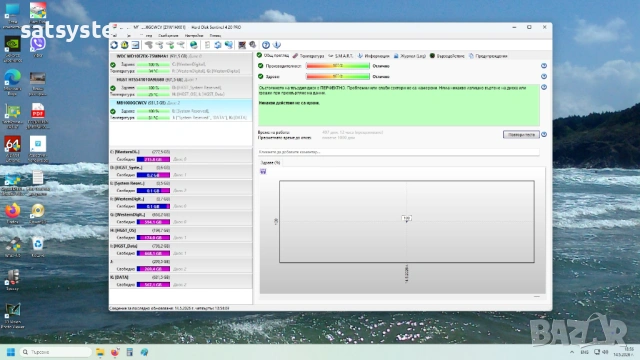The height and width of the screenshot is (360, 640).
Task: Click the blue sync arrows toolbar icon
Action: point(218,45)
